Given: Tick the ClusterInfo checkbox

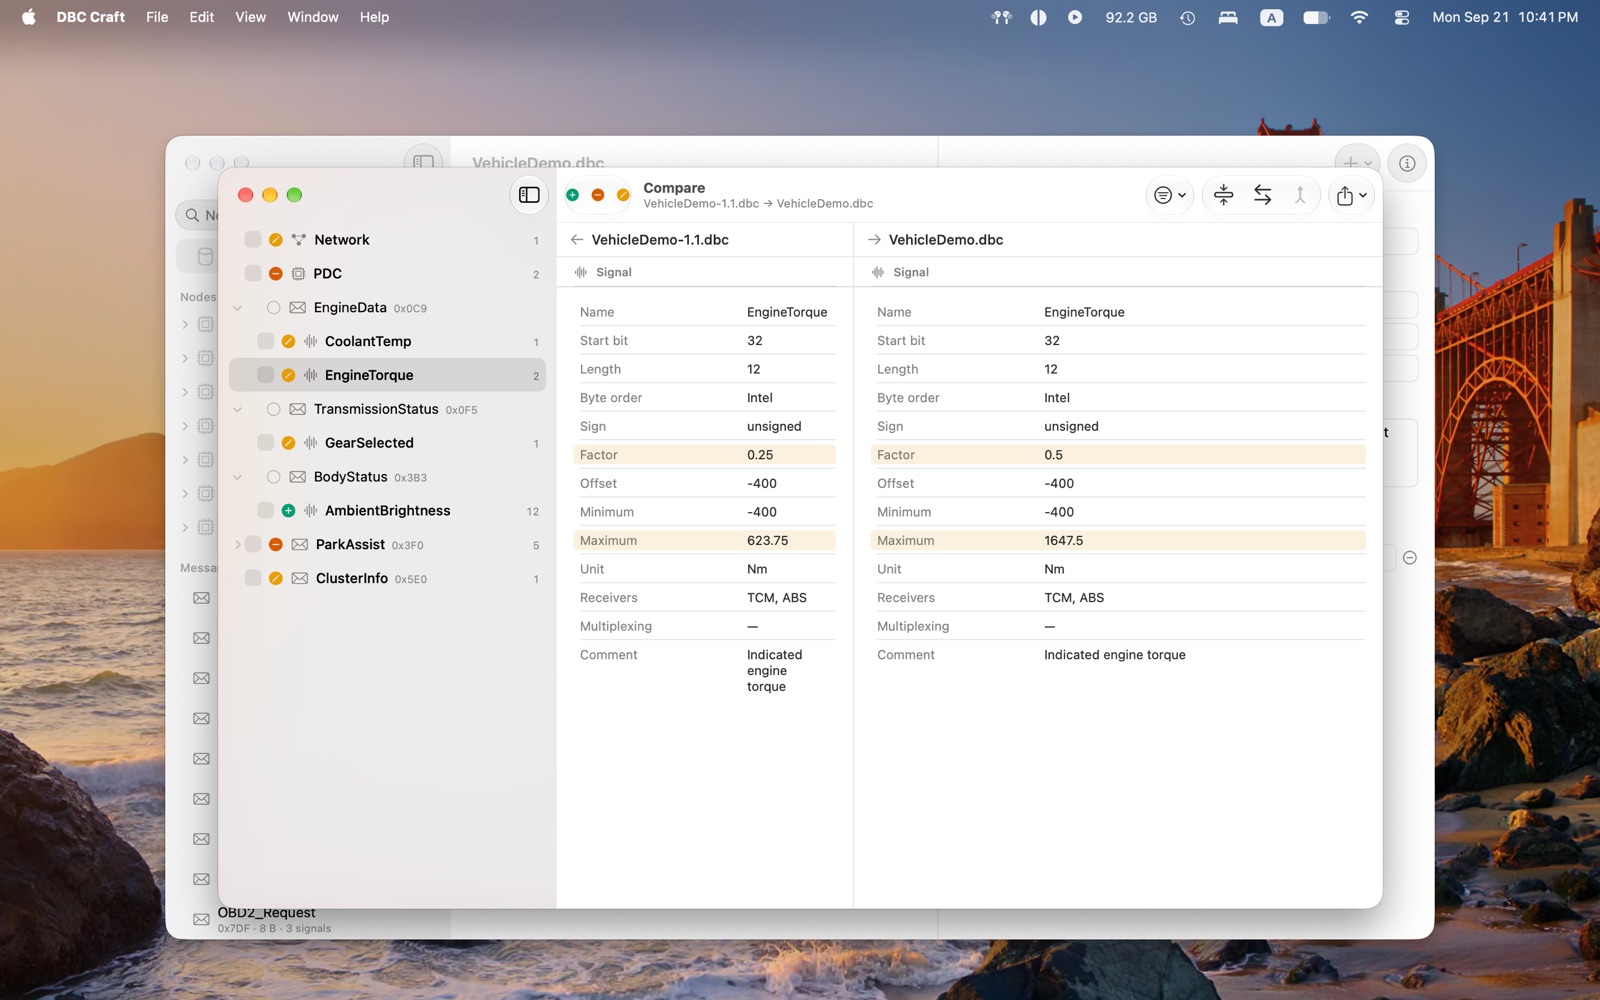Looking at the screenshot, I should [x=253, y=579].
